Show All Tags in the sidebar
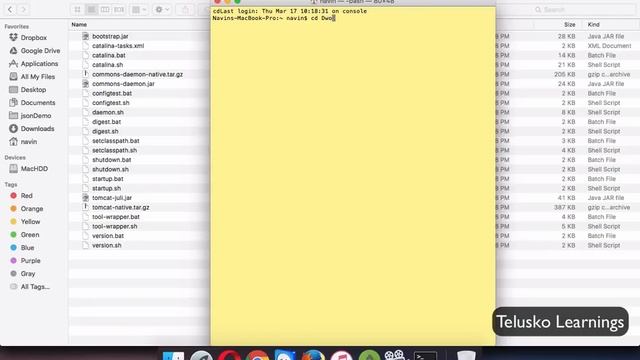This screenshot has width=640, height=360. [x=35, y=287]
